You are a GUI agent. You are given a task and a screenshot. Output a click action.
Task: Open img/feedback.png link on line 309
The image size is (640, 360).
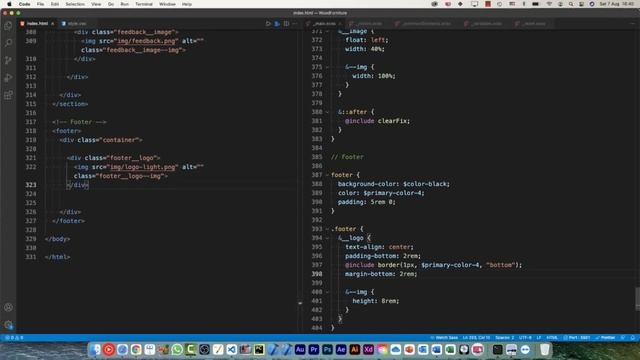[147, 41]
